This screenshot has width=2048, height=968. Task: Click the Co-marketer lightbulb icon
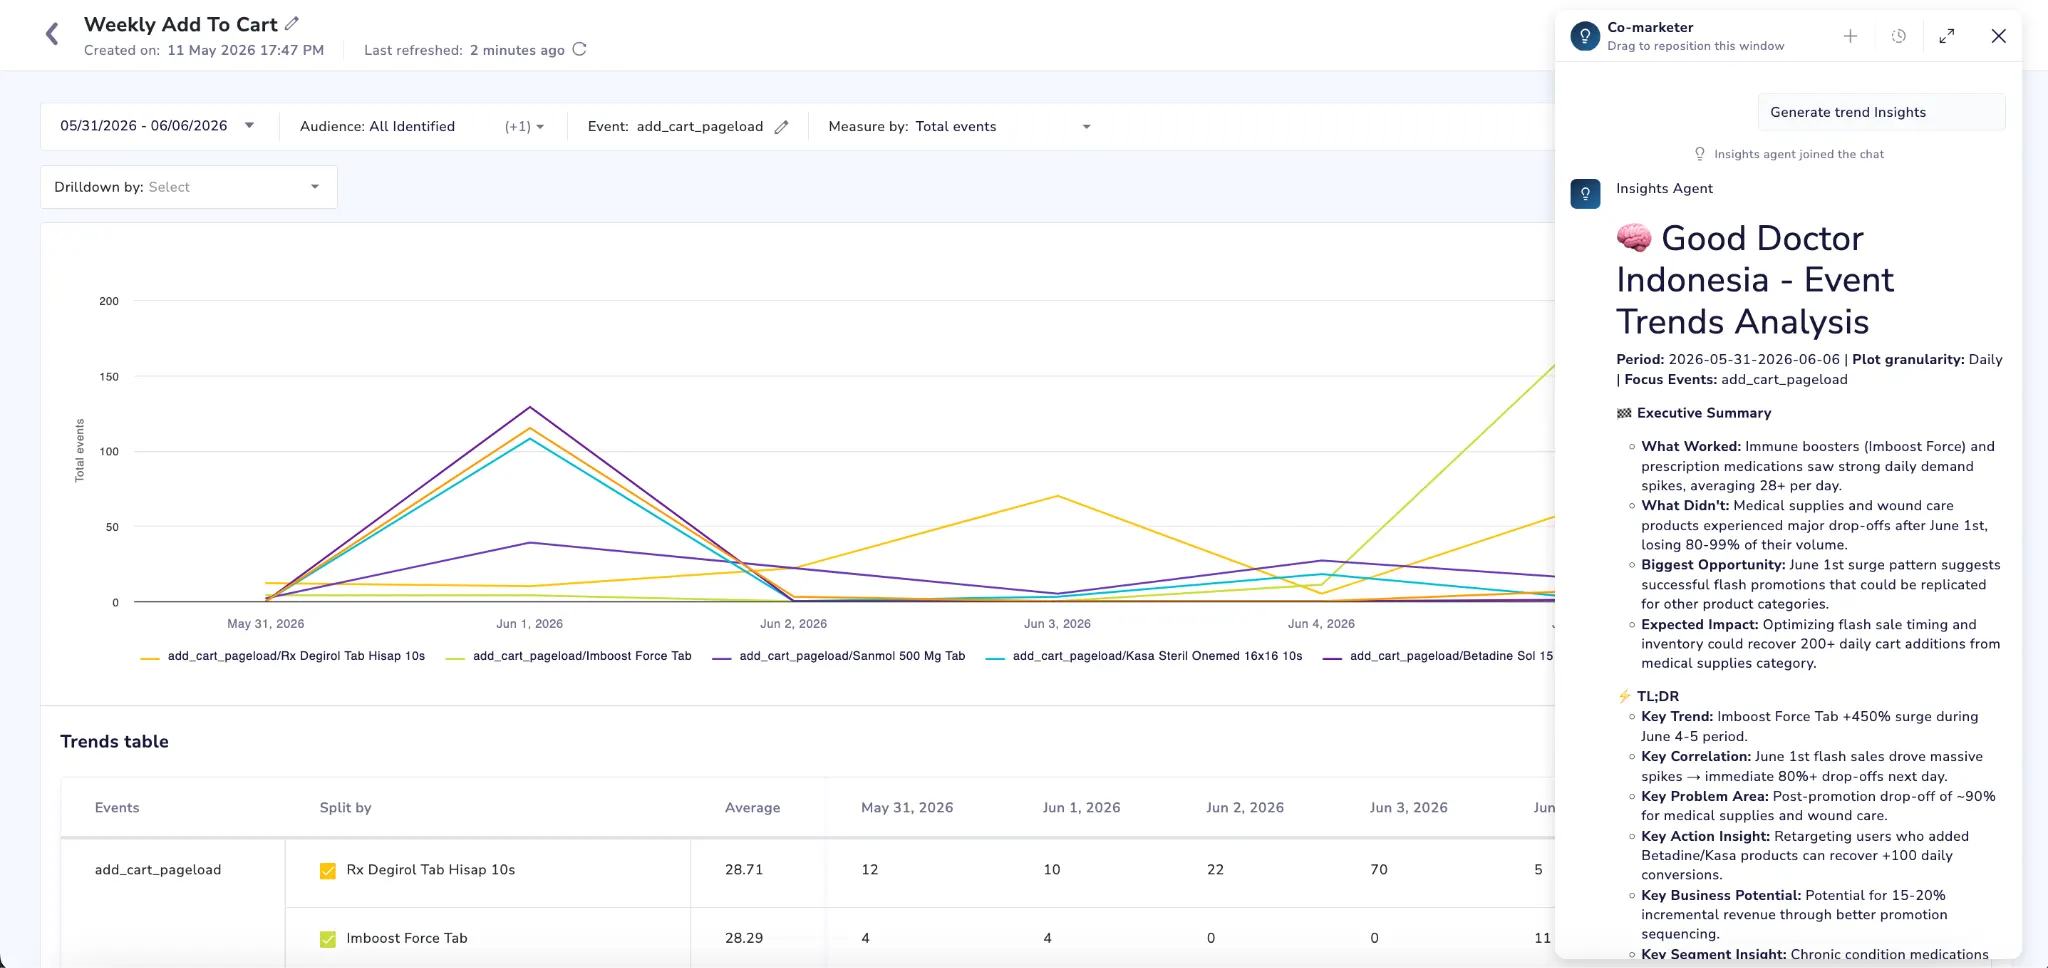(x=1585, y=36)
